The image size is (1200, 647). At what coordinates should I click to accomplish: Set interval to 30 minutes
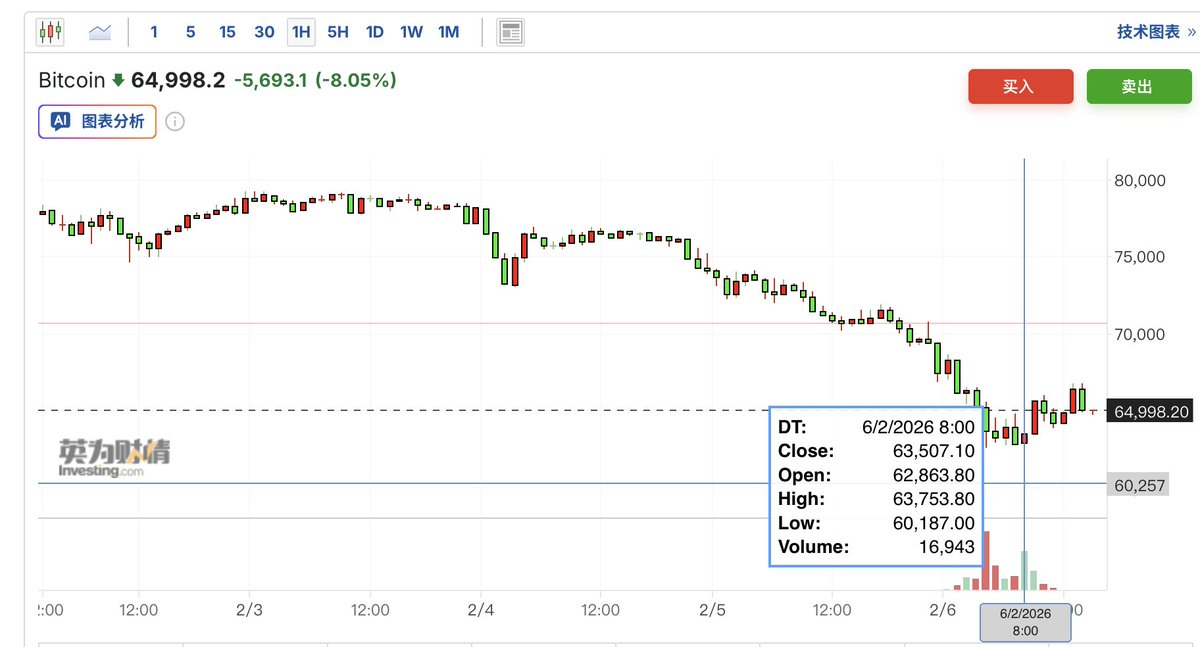(264, 32)
